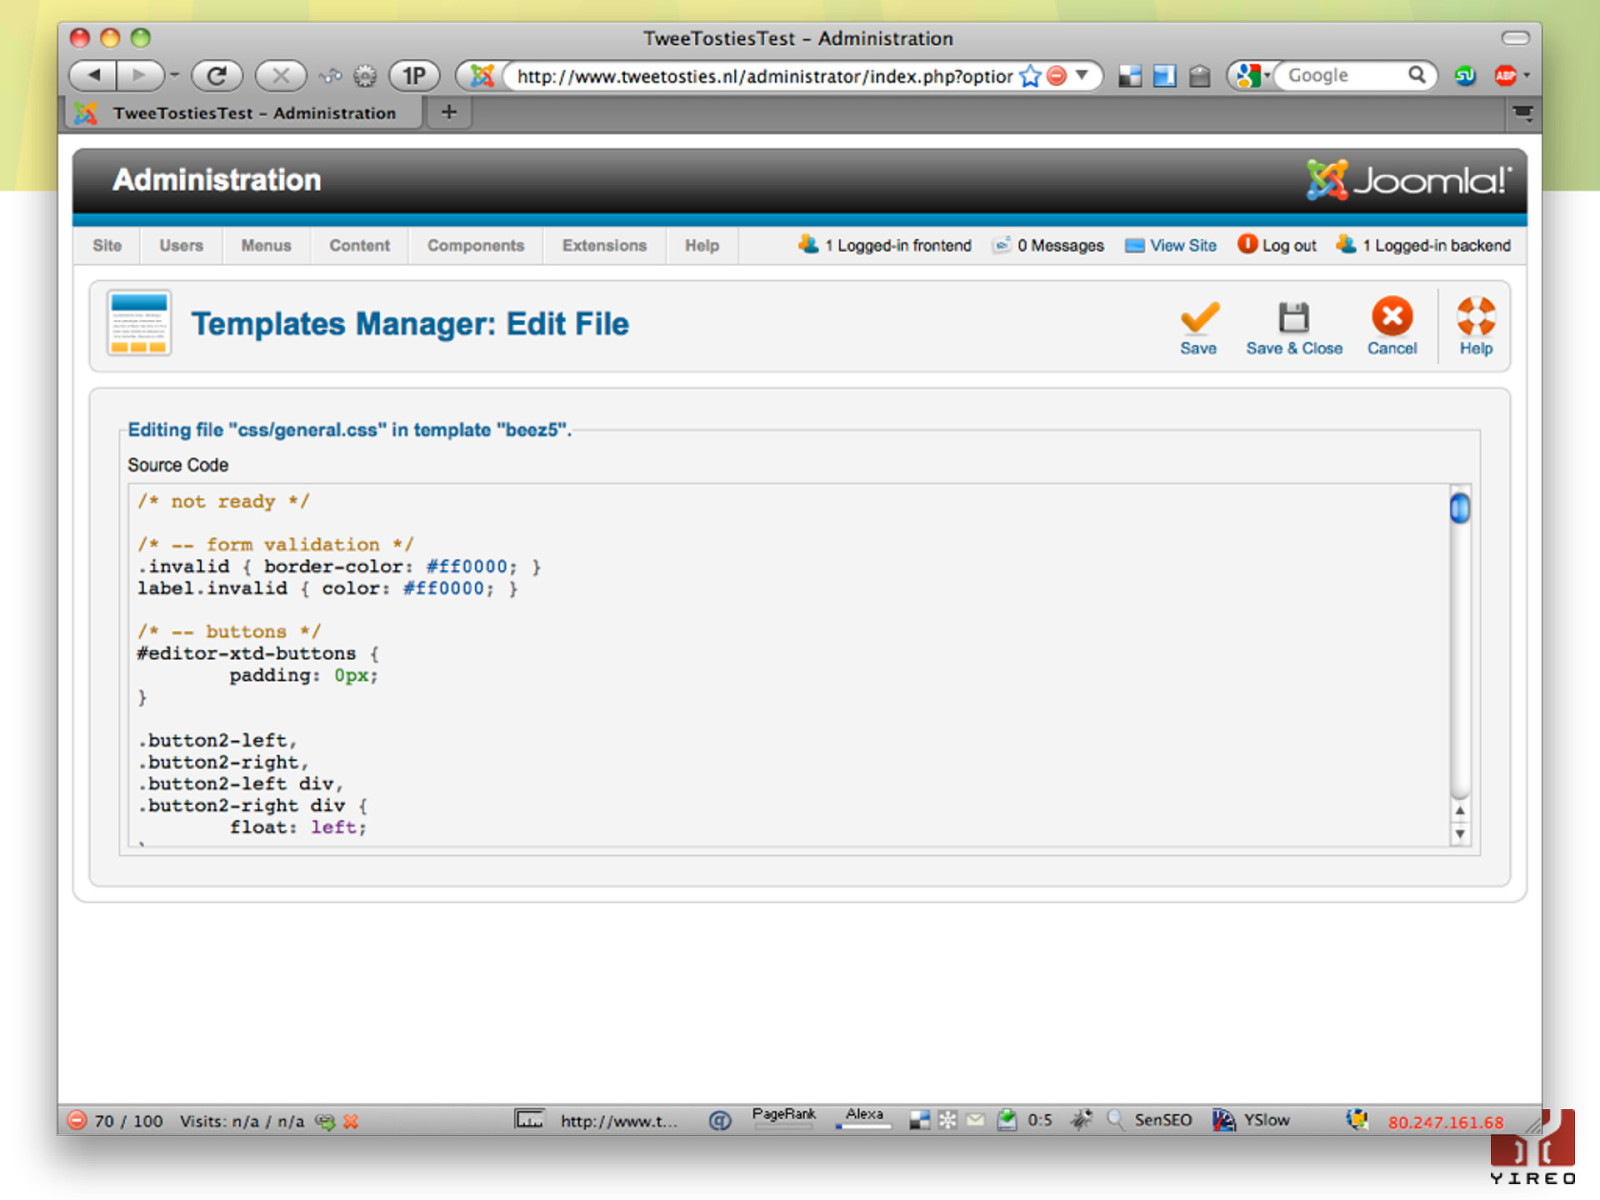
Task: Open the Menus menu
Action: pyautogui.click(x=266, y=245)
